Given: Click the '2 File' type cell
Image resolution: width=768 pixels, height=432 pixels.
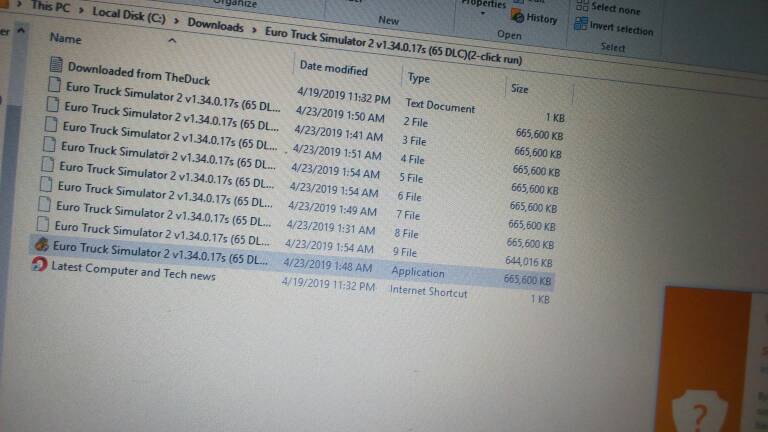Looking at the screenshot, I should coord(415,122).
